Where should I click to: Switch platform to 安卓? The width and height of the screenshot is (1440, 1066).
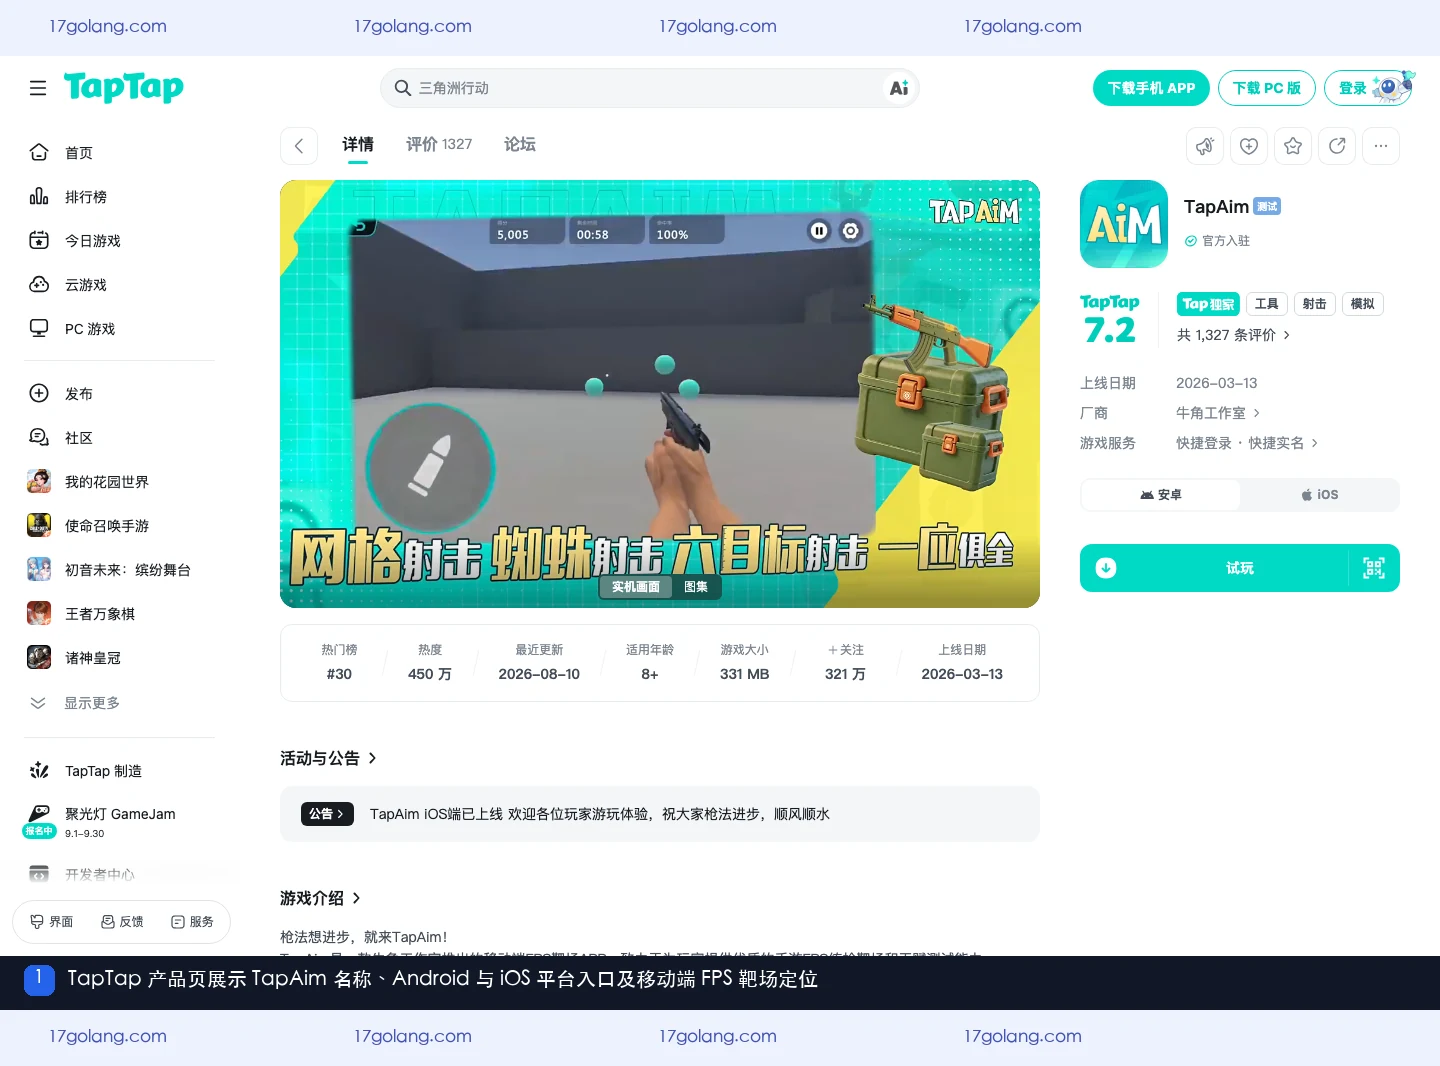1161,495
